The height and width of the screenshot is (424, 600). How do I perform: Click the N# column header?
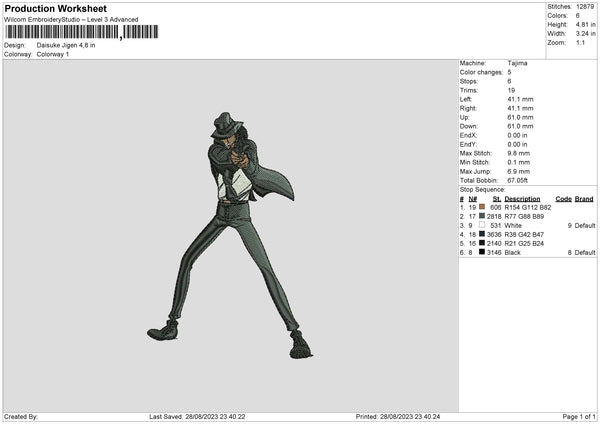click(473, 199)
